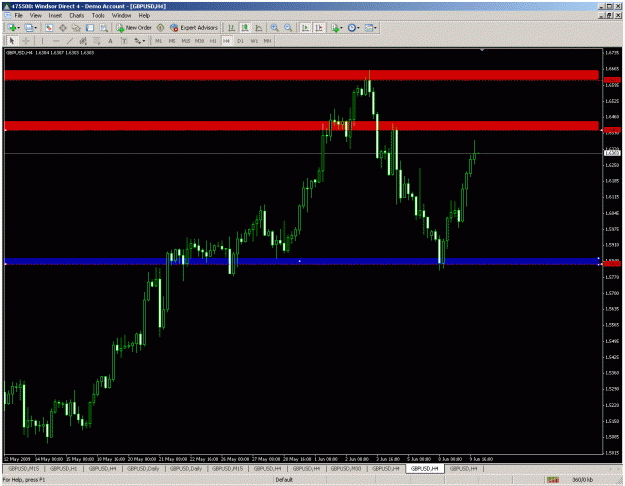Open the Terminal panel
Viewport: 625px width, 486px height.
click(x=90, y=28)
